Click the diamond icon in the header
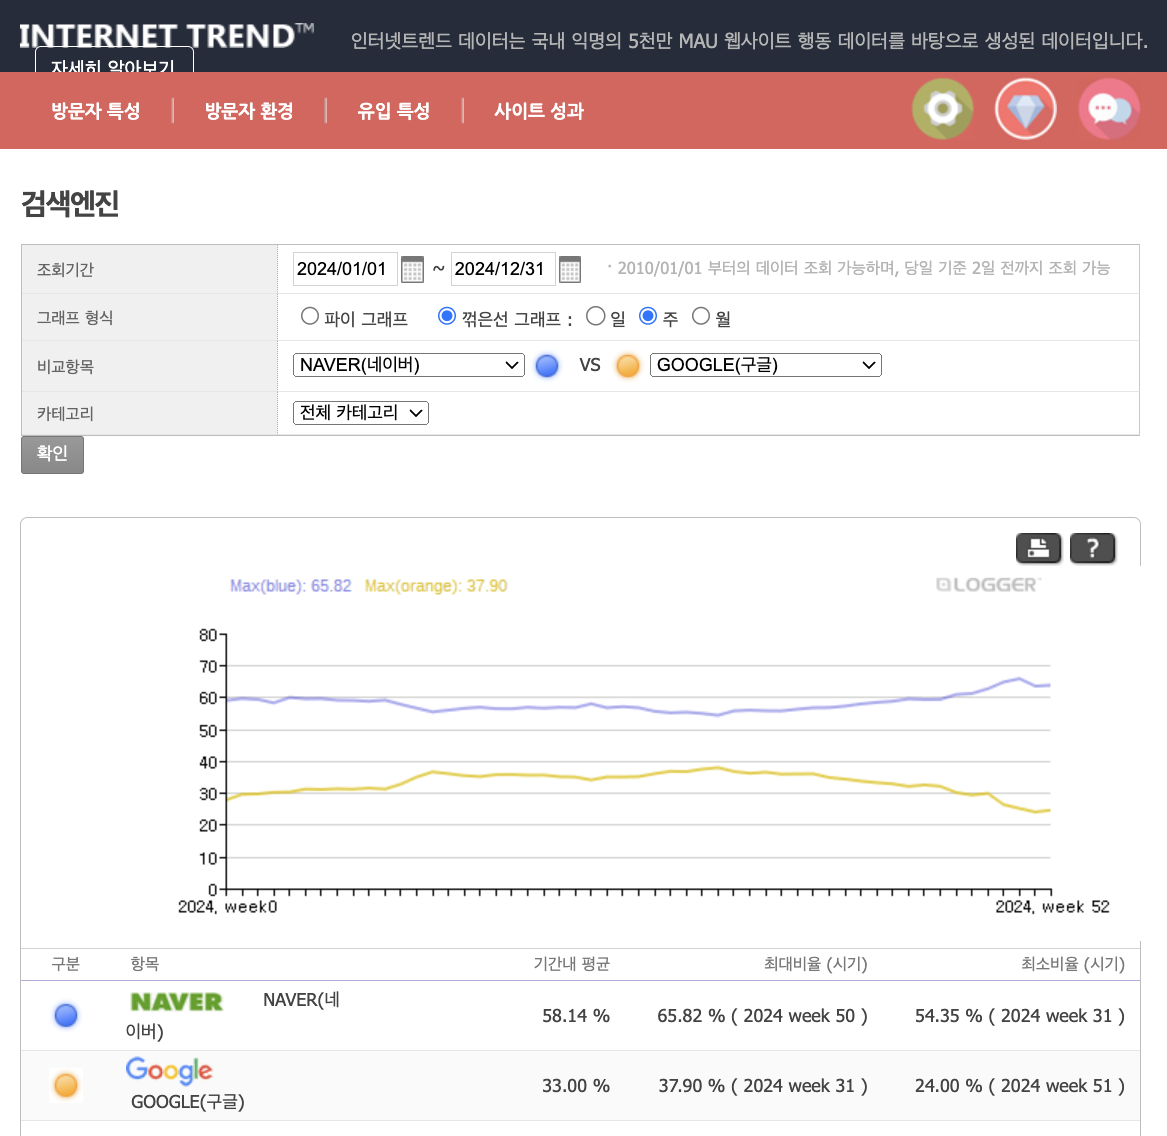This screenshot has height=1136, width=1167. click(x=1025, y=108)
